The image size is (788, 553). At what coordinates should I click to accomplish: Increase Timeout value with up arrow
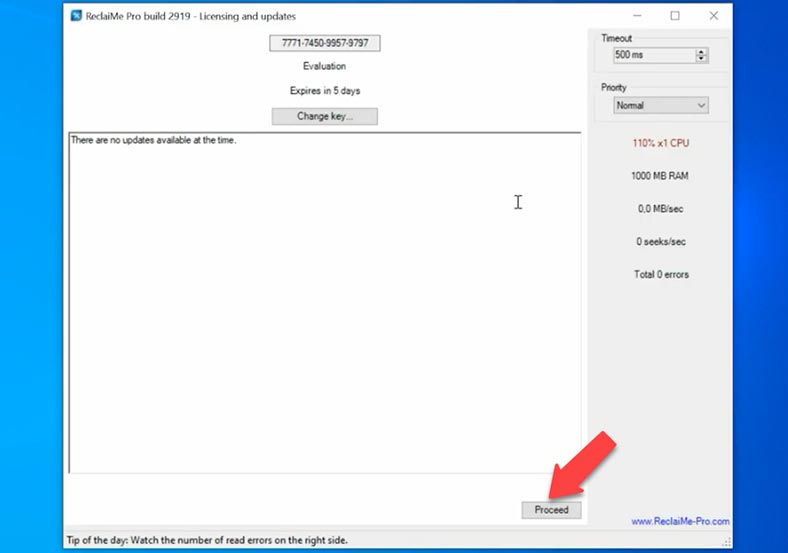[702, 51]
